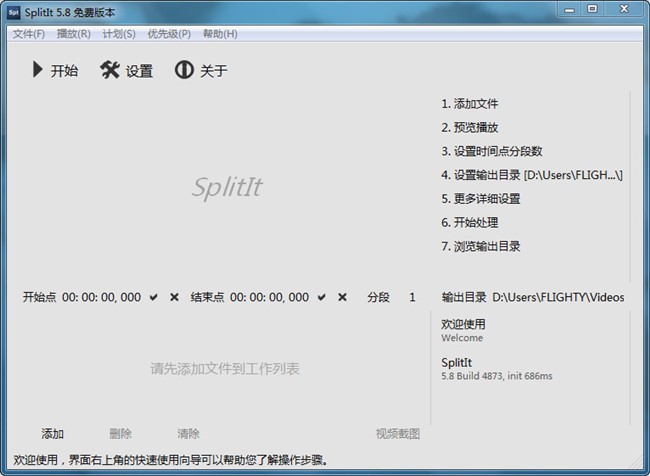This screenshot has height=476, width=650.
Task: Click the 请先添加文件到工作列表 placeholder text
Action: [225, 368]
